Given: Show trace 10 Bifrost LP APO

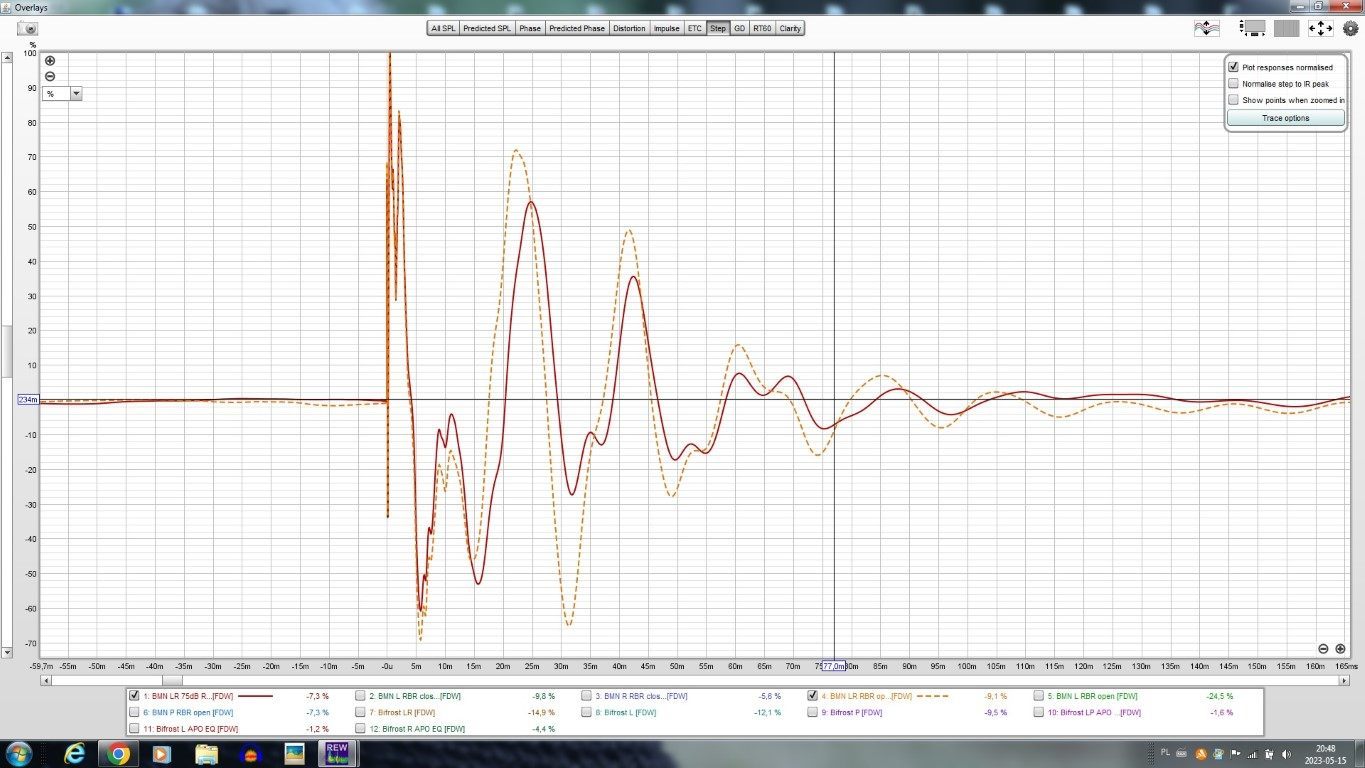Looking at the screenshot, I should tap(1039, 712).
